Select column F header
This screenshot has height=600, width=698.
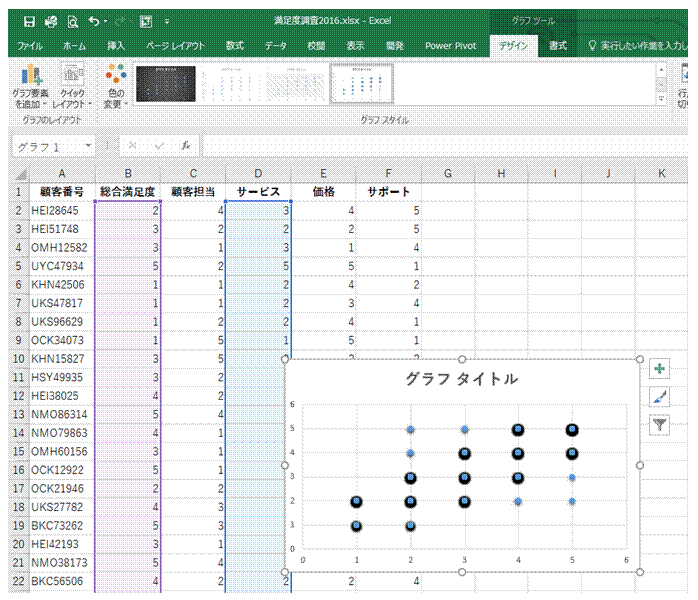388,174
